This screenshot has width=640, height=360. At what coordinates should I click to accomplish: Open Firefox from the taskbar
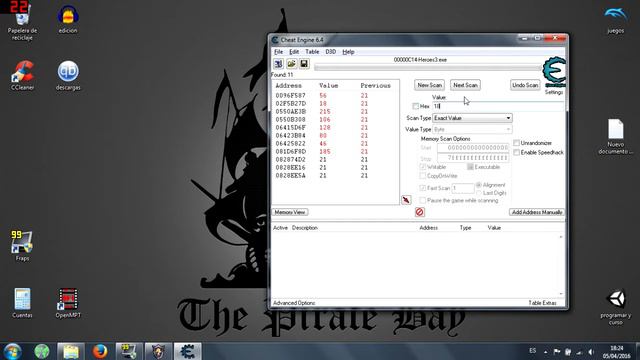click(x=100, y=351)
